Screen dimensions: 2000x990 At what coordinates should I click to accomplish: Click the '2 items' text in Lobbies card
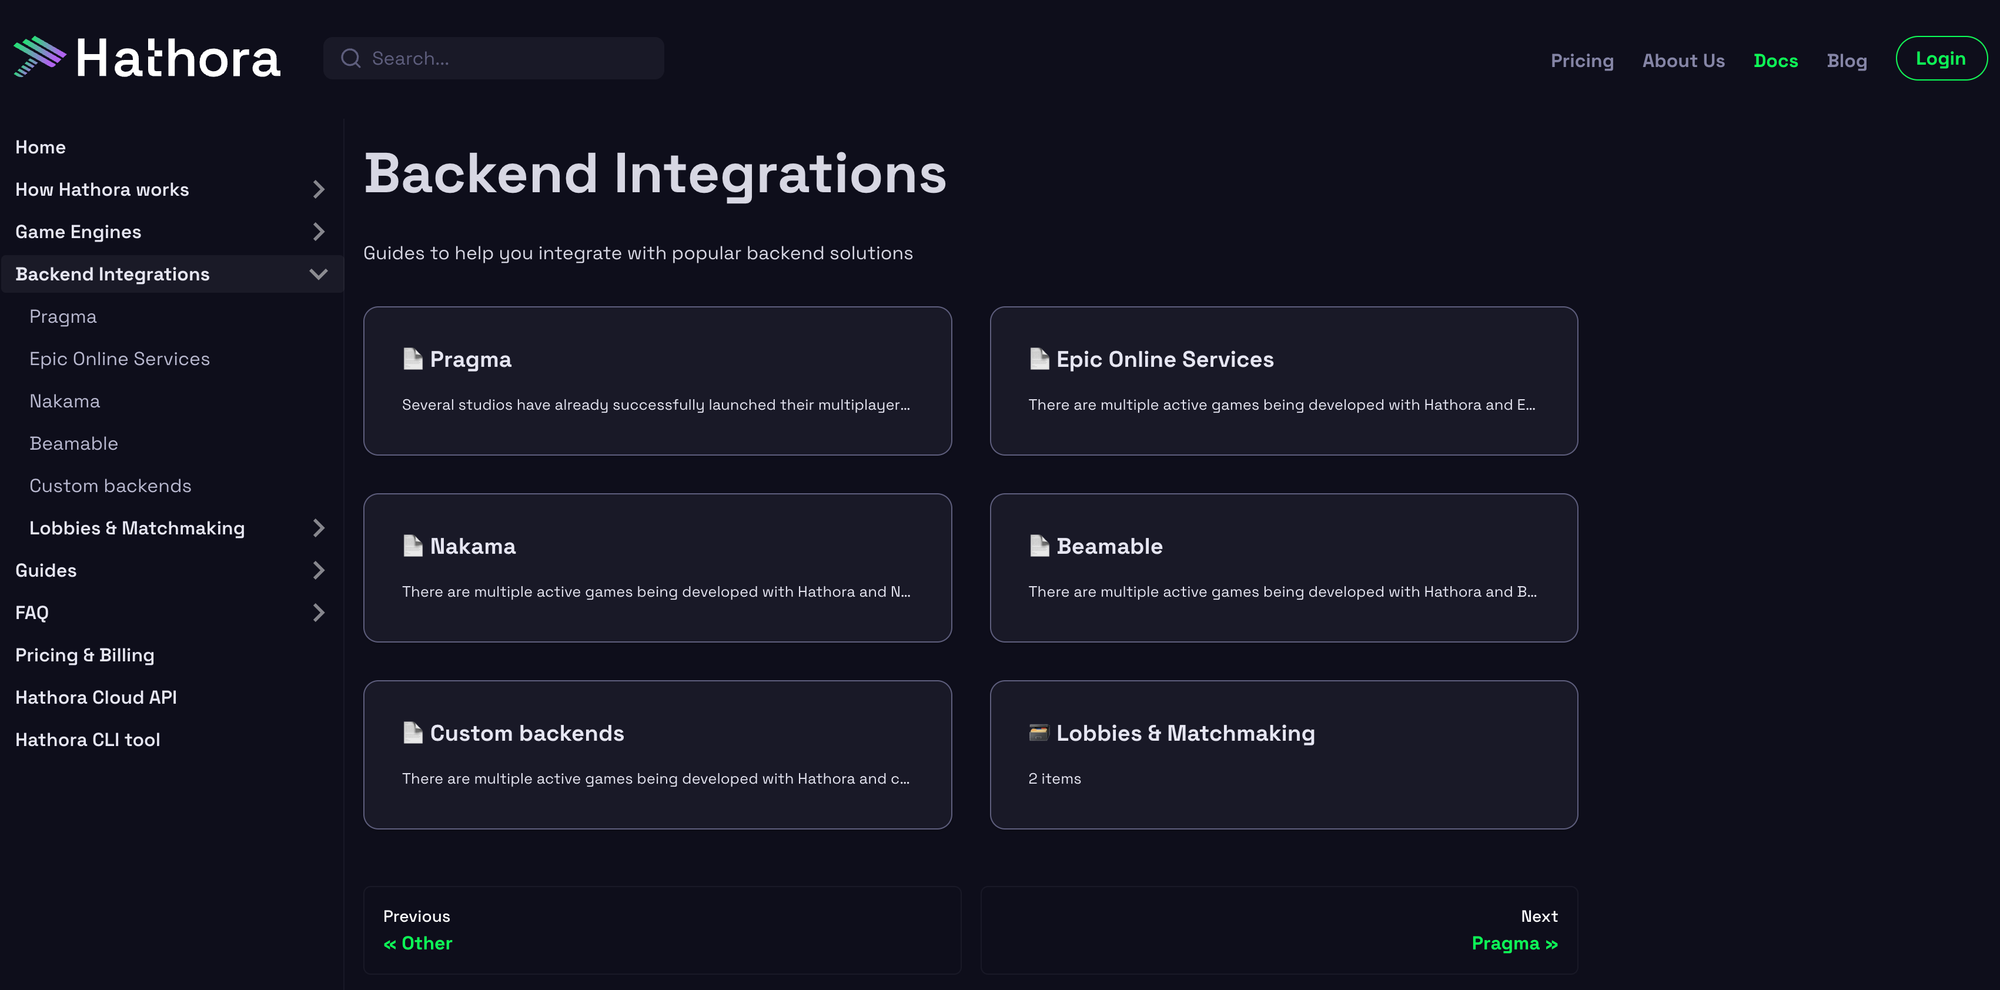1055,779
